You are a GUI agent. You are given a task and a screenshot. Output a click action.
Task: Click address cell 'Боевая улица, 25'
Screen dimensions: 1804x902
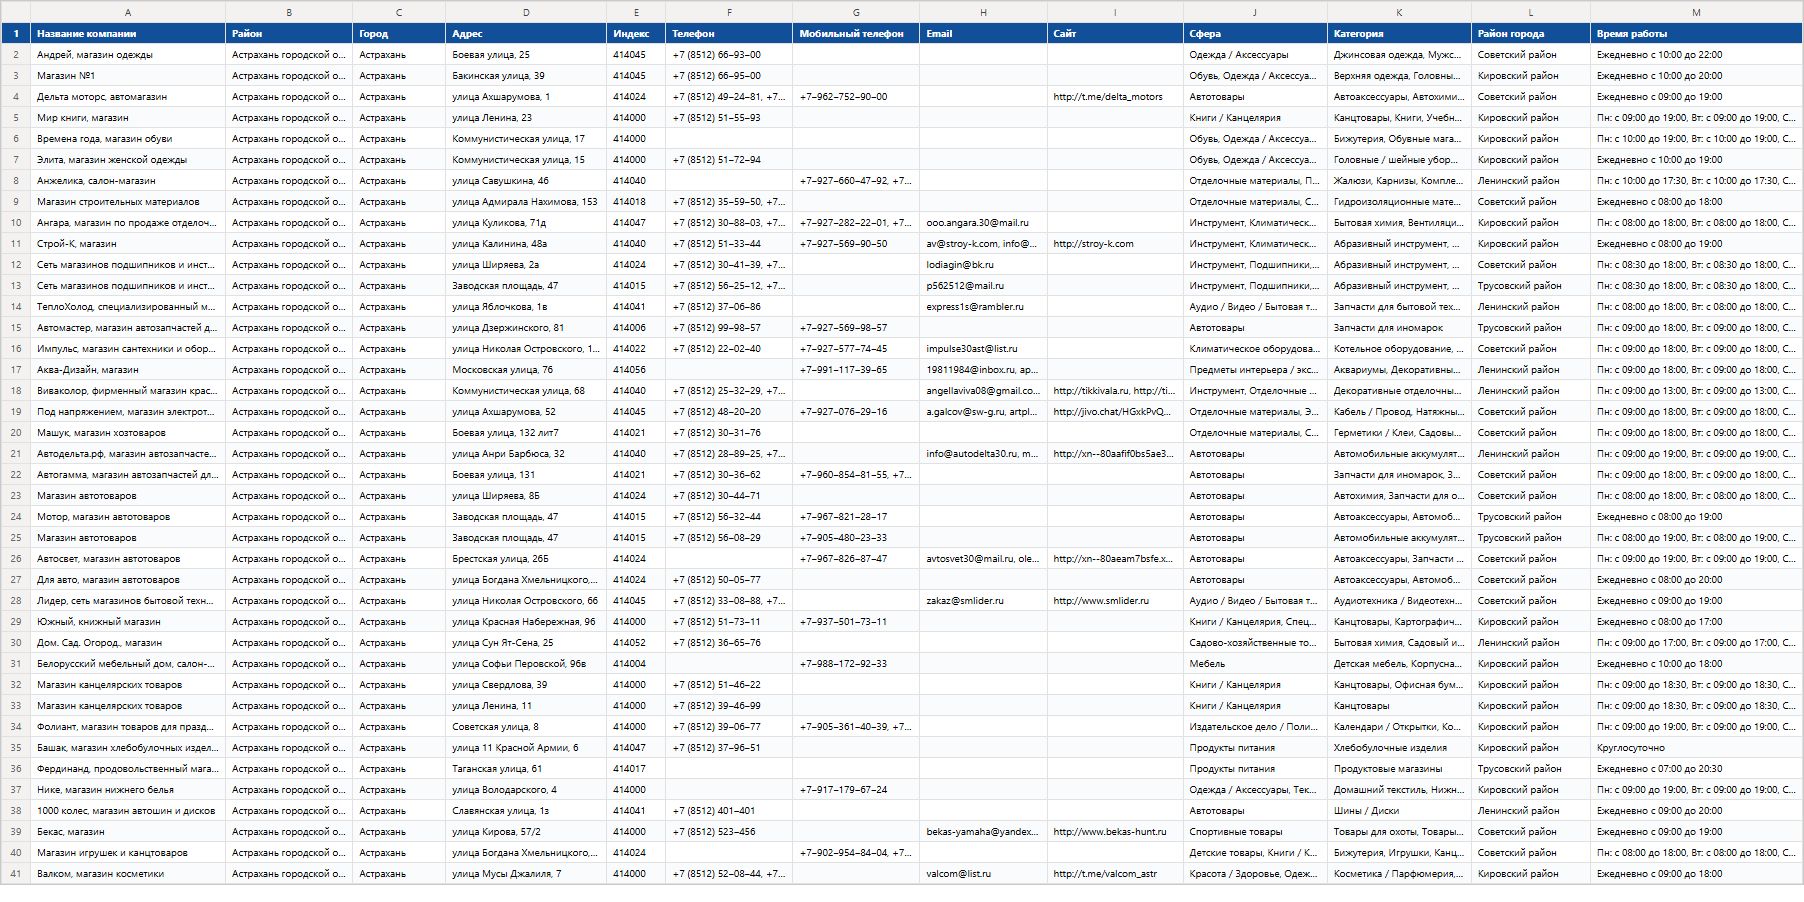(x=526, y=55)
